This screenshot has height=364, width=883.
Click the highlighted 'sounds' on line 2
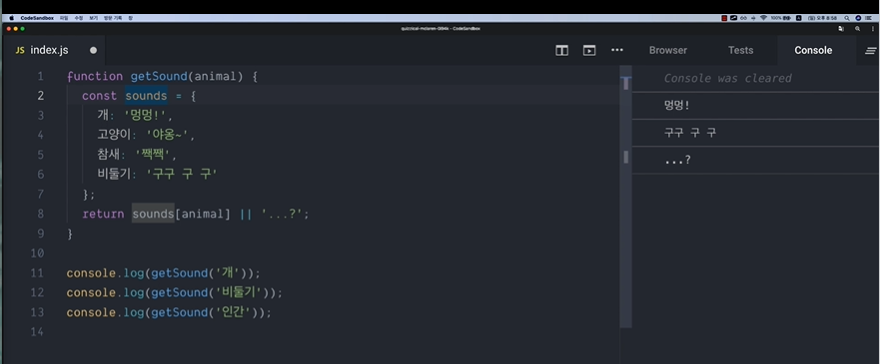point(146,96)
